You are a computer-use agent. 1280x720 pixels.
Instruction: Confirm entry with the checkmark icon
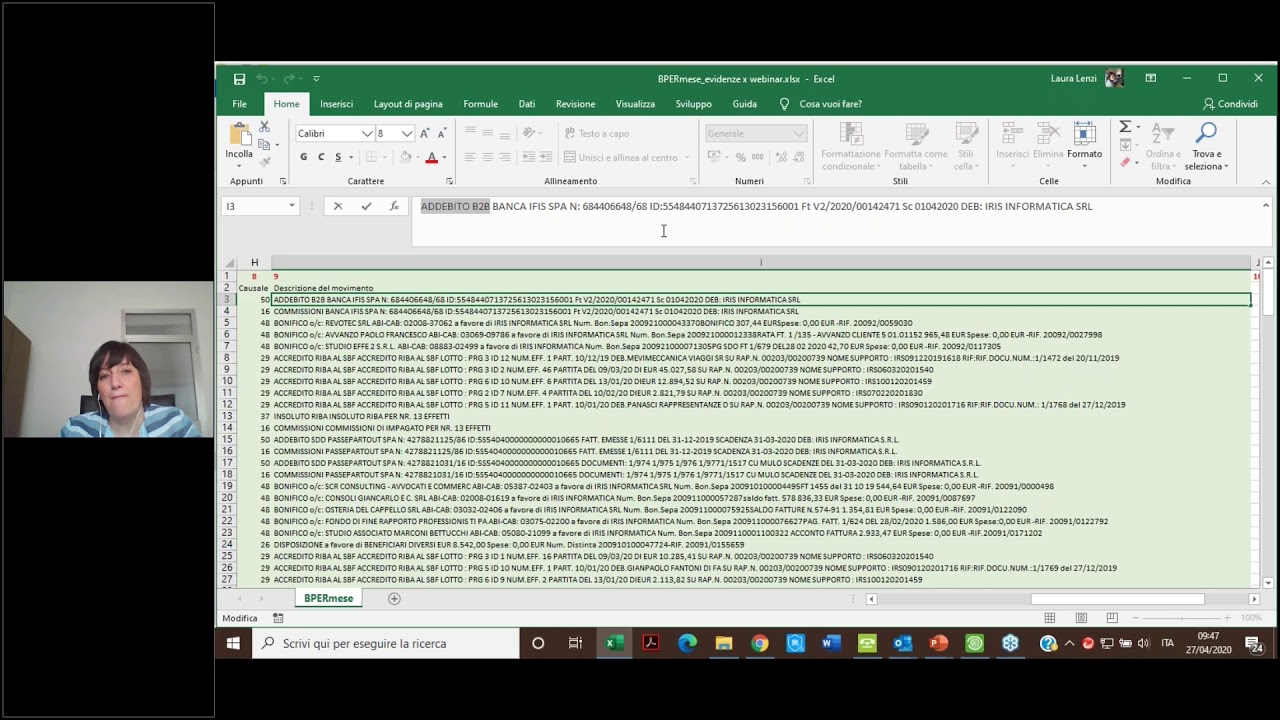(x=366, y=206)
